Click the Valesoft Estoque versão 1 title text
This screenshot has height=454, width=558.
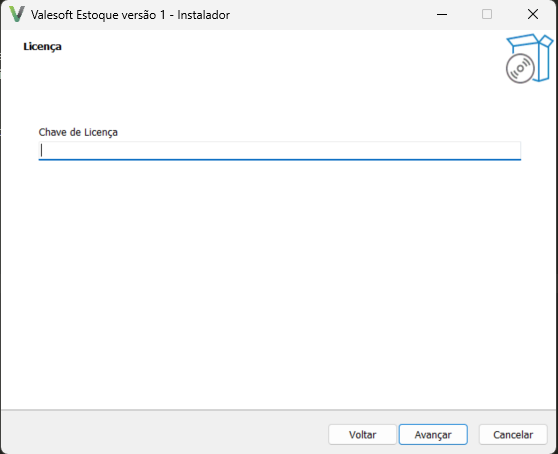(98, 15)
